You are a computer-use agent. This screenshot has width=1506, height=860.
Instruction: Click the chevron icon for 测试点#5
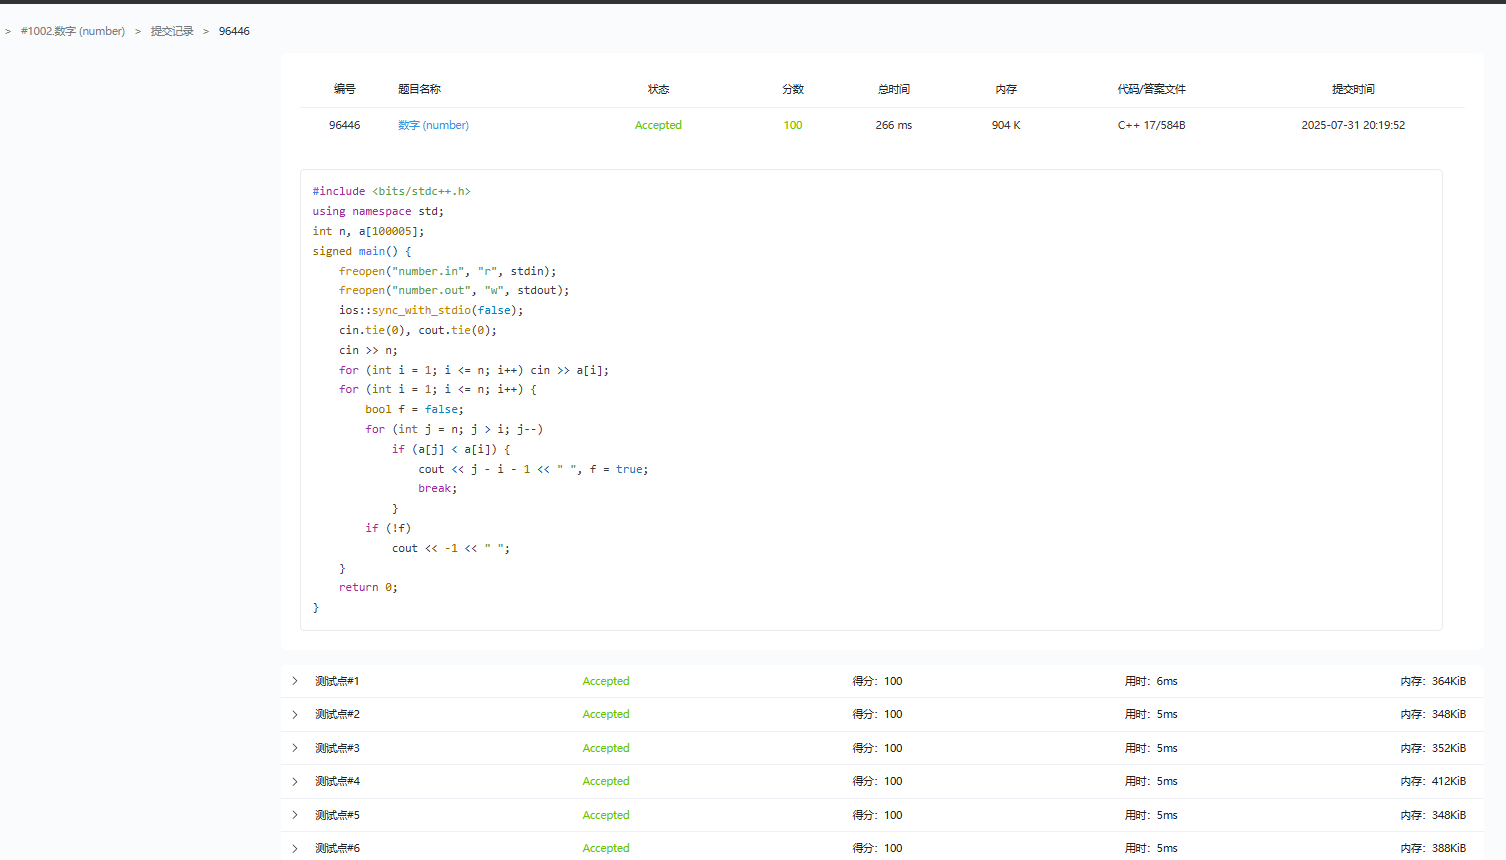(295, 815)
